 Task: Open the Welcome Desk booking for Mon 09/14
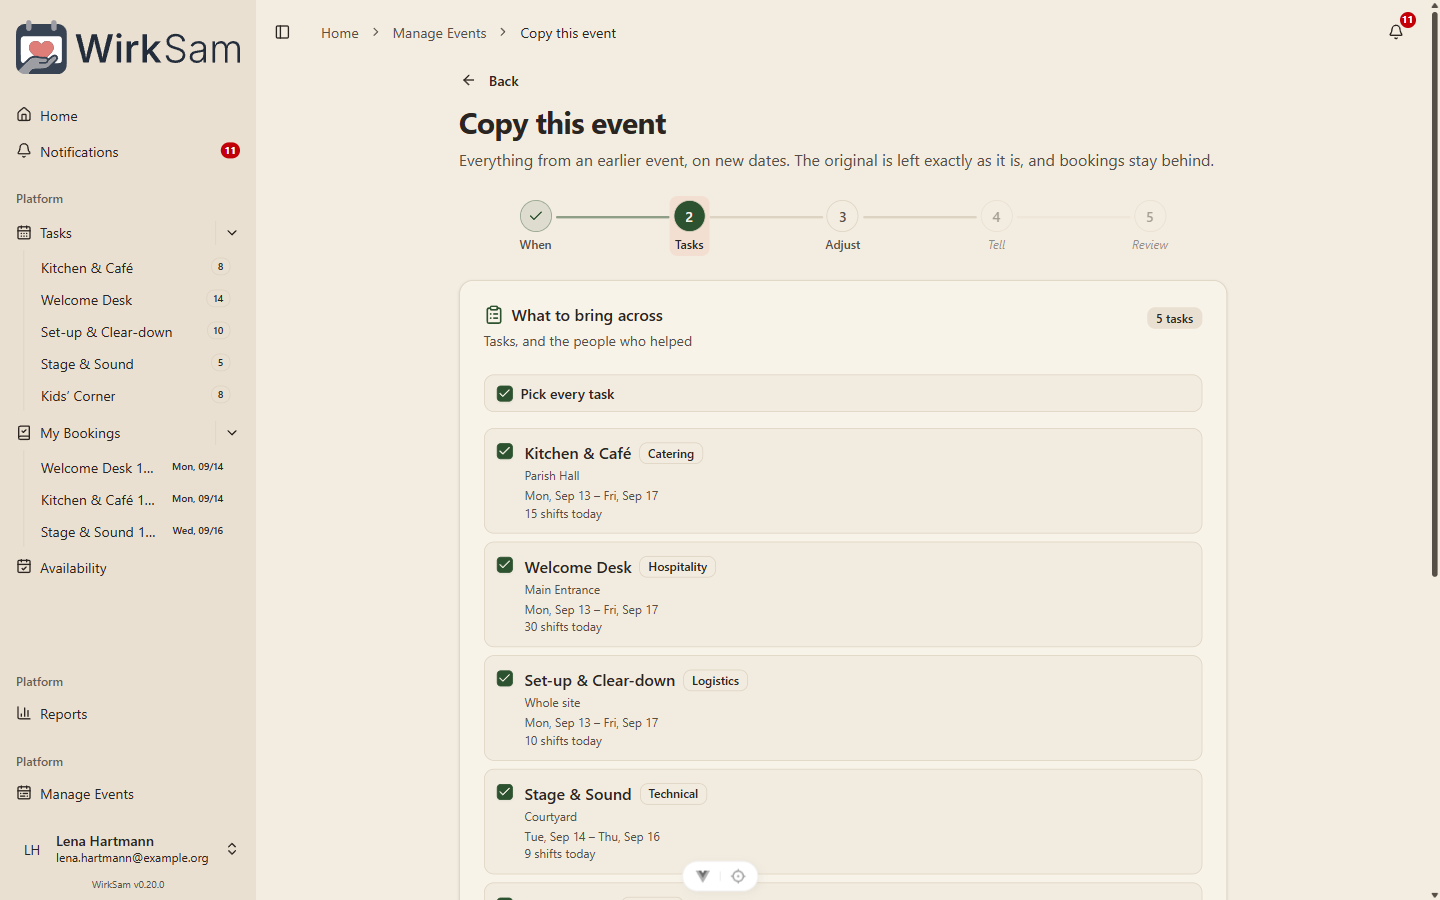tap(134, 467)
